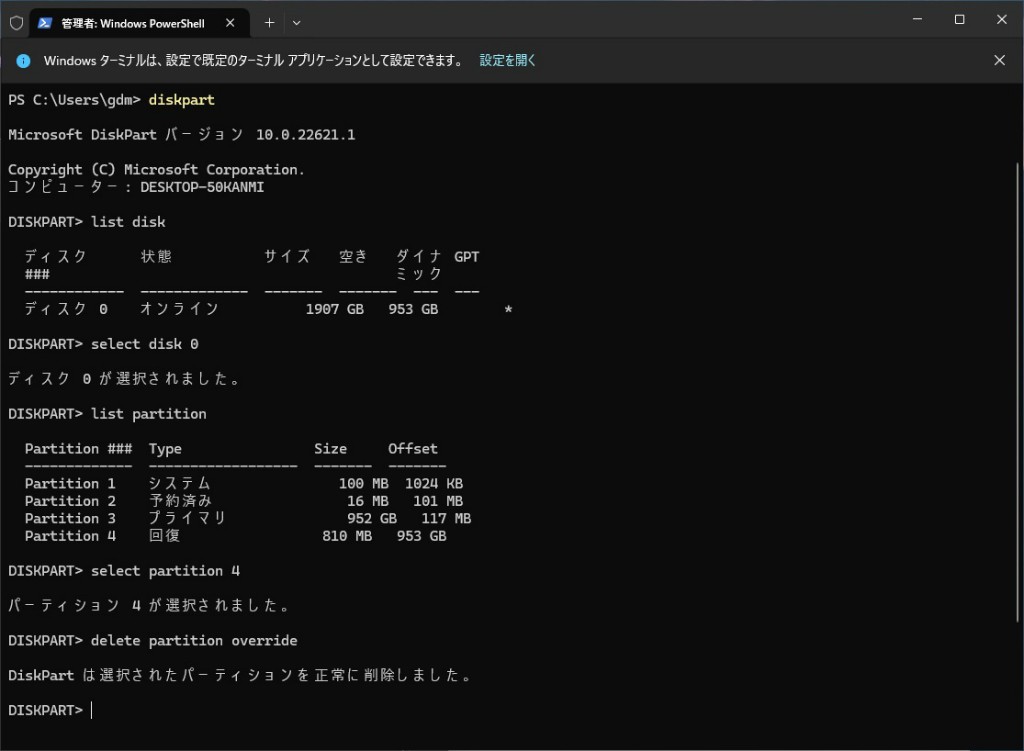Close the 管理者: Windows PowerShell tab
Viewport: 1024px width, 751px height.
pos(233,22)
